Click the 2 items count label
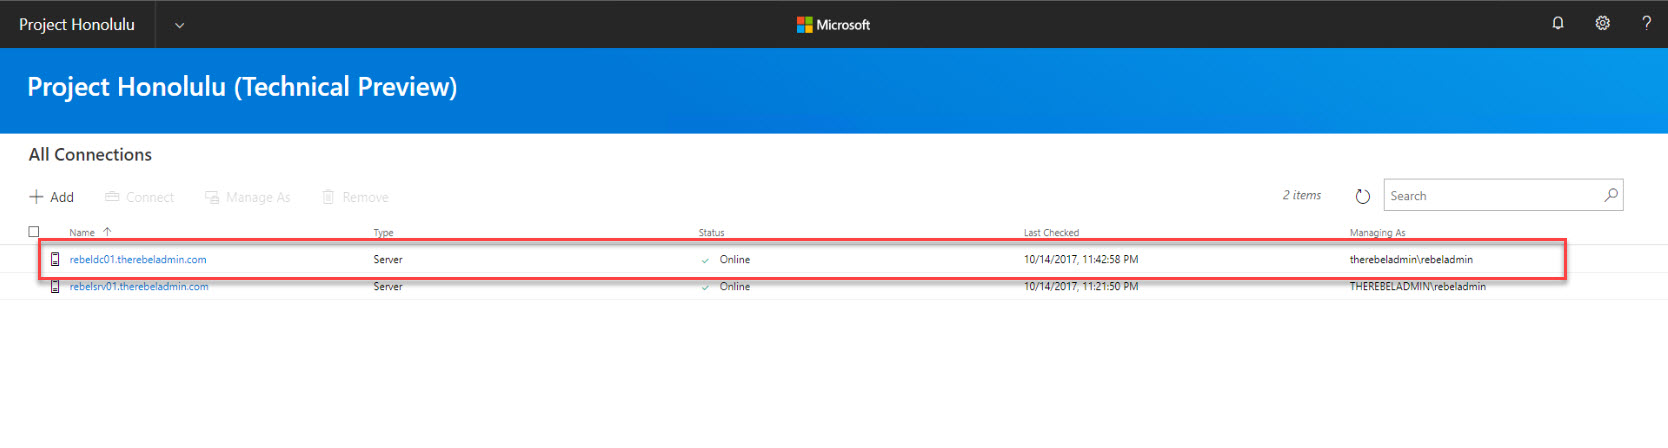This screenshot has width=1668, height=448. (1302, 195)
